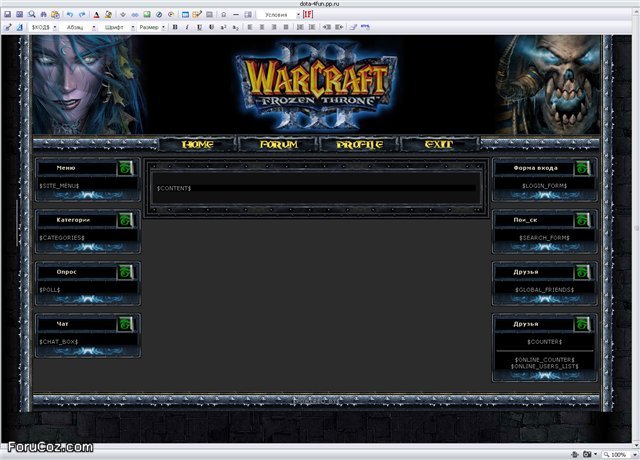Click the magnifying glass preview icon
The height and width of the screenshot is (460, 640).
pyautogui.click(x=31, y=15)
